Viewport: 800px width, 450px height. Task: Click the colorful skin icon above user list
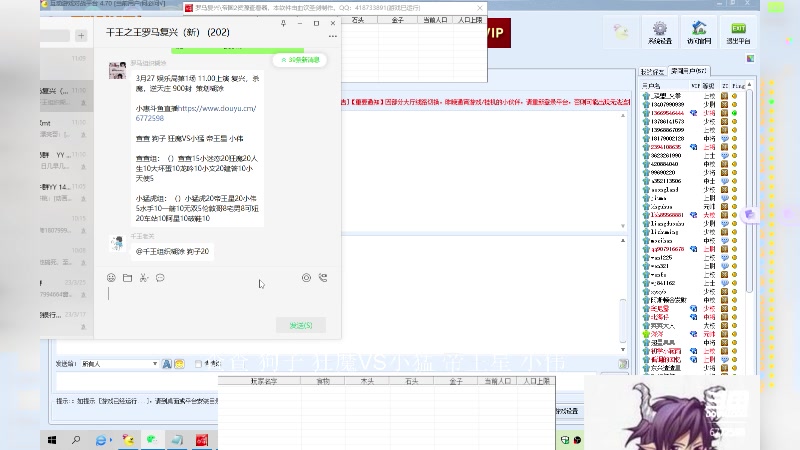pos(751,59)
